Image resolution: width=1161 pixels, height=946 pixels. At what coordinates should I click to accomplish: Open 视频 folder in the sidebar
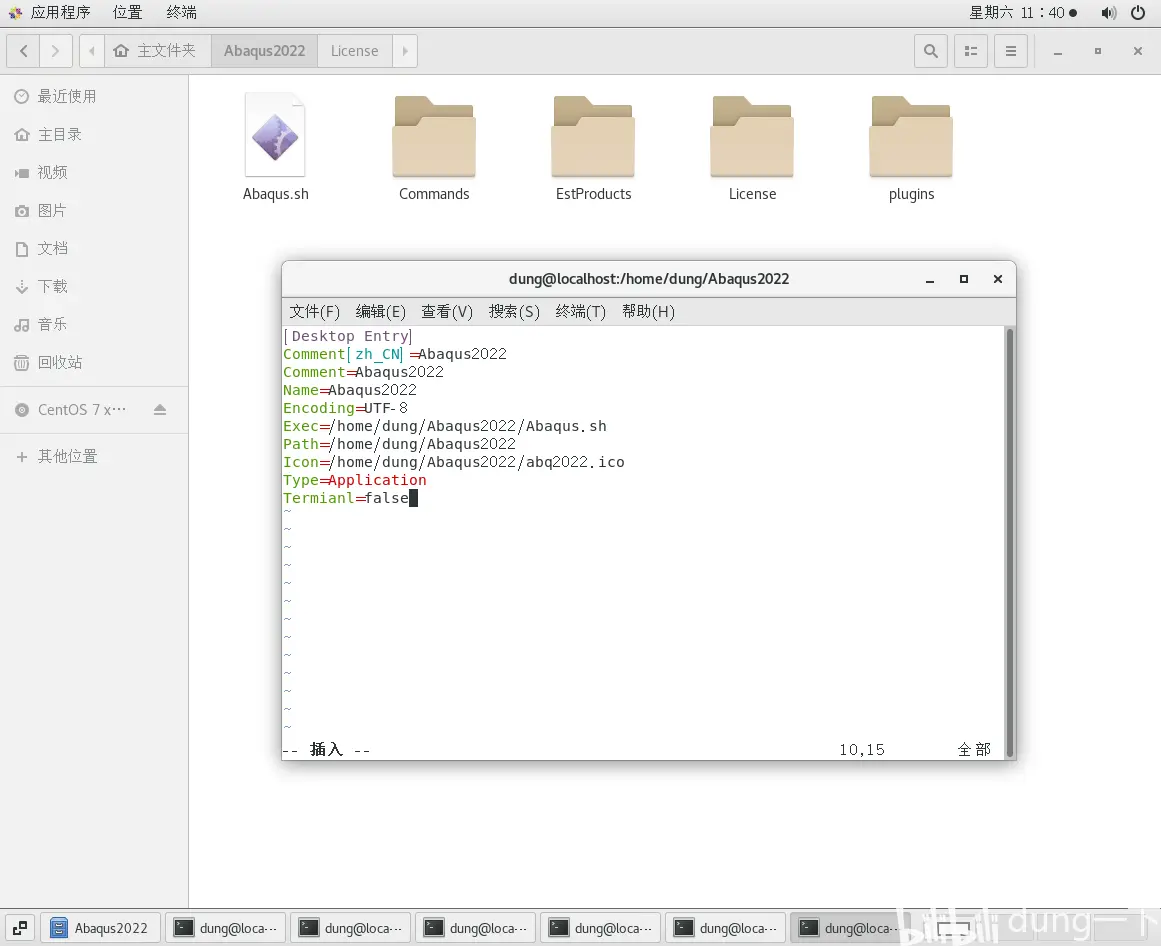pos(94,172)
